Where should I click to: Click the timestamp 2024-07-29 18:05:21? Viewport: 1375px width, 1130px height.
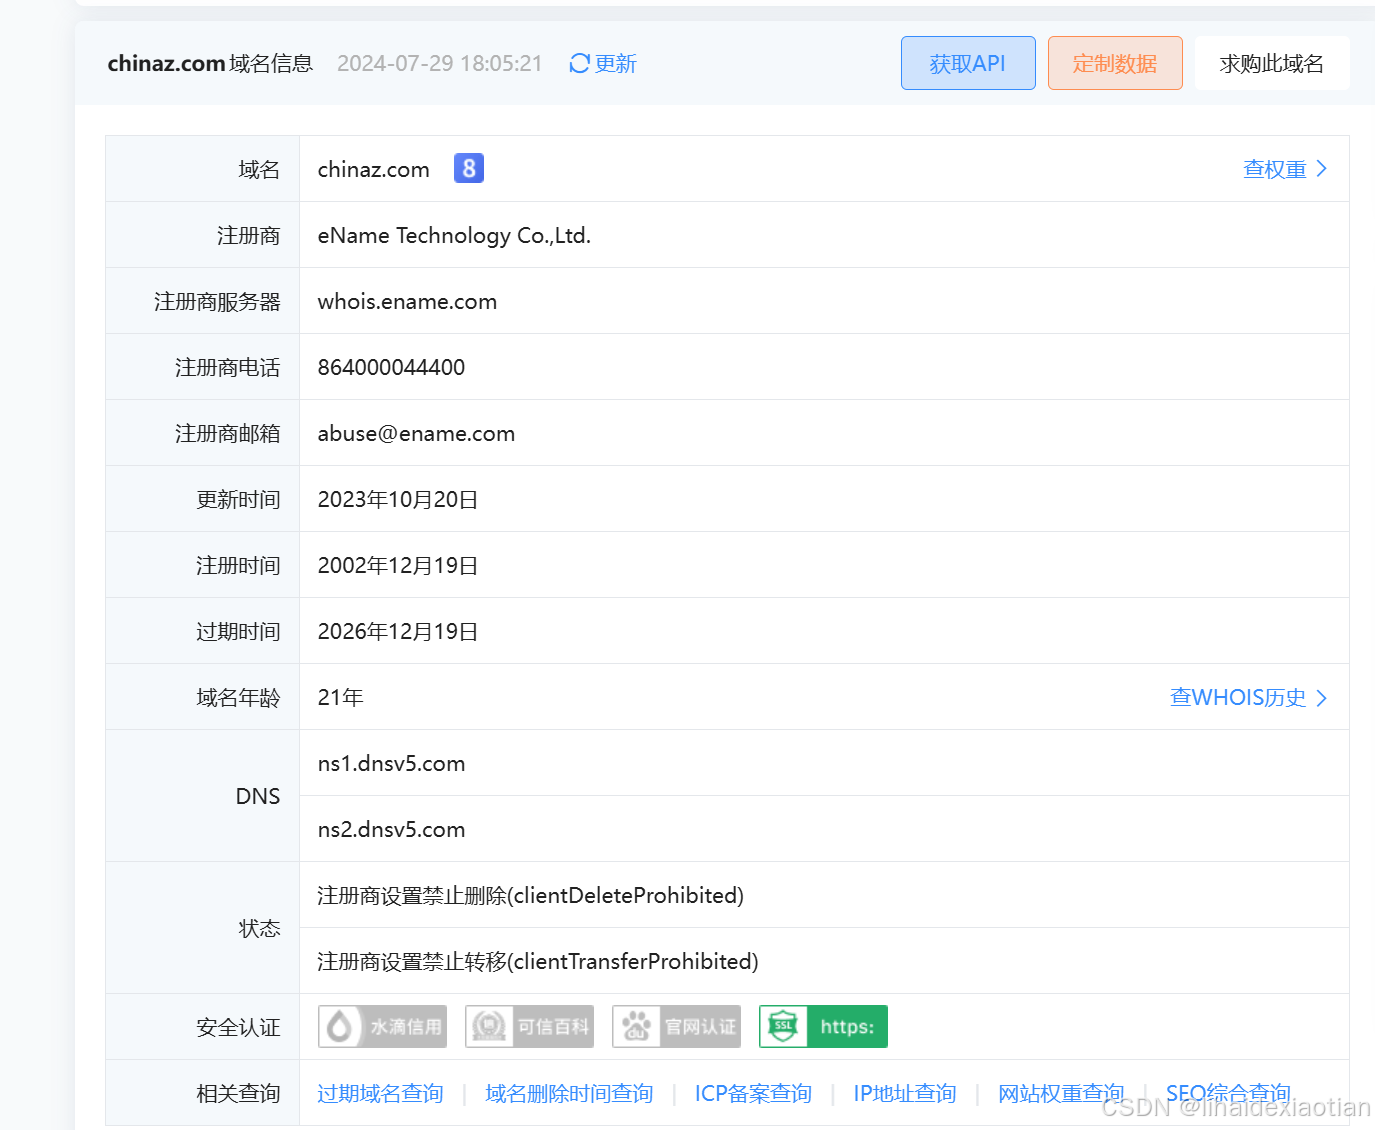[x=440, y=63]
